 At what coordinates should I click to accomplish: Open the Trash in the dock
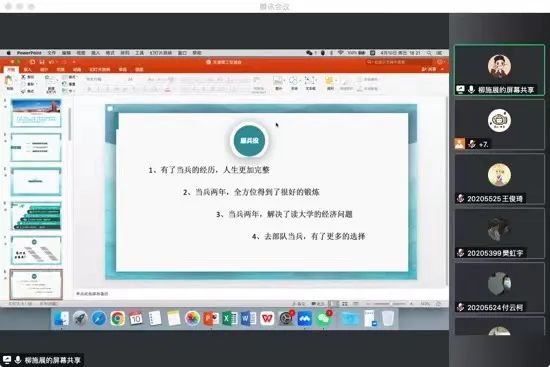coord(388,319)
